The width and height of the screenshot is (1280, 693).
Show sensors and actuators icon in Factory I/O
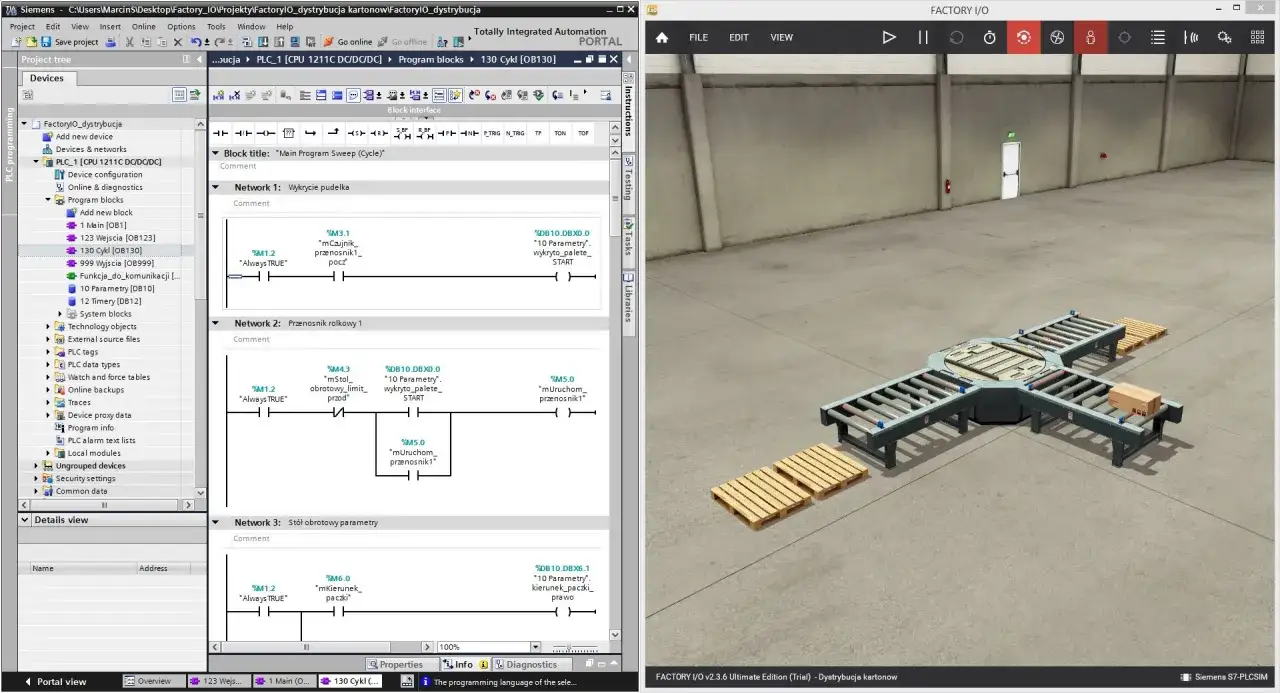(x=1191, y=37)
